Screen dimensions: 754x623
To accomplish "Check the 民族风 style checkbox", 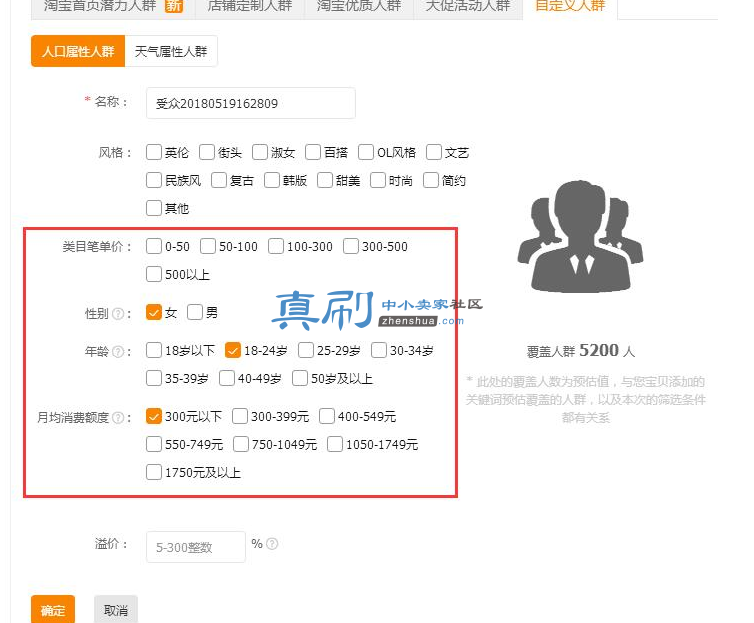I will [154, 180].
